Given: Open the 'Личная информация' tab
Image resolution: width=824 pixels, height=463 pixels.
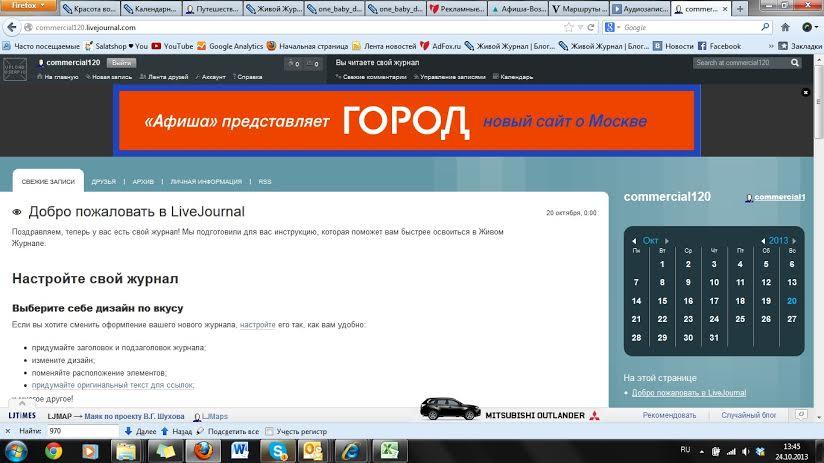Looking at the screenshot, I should coord(206,182).
